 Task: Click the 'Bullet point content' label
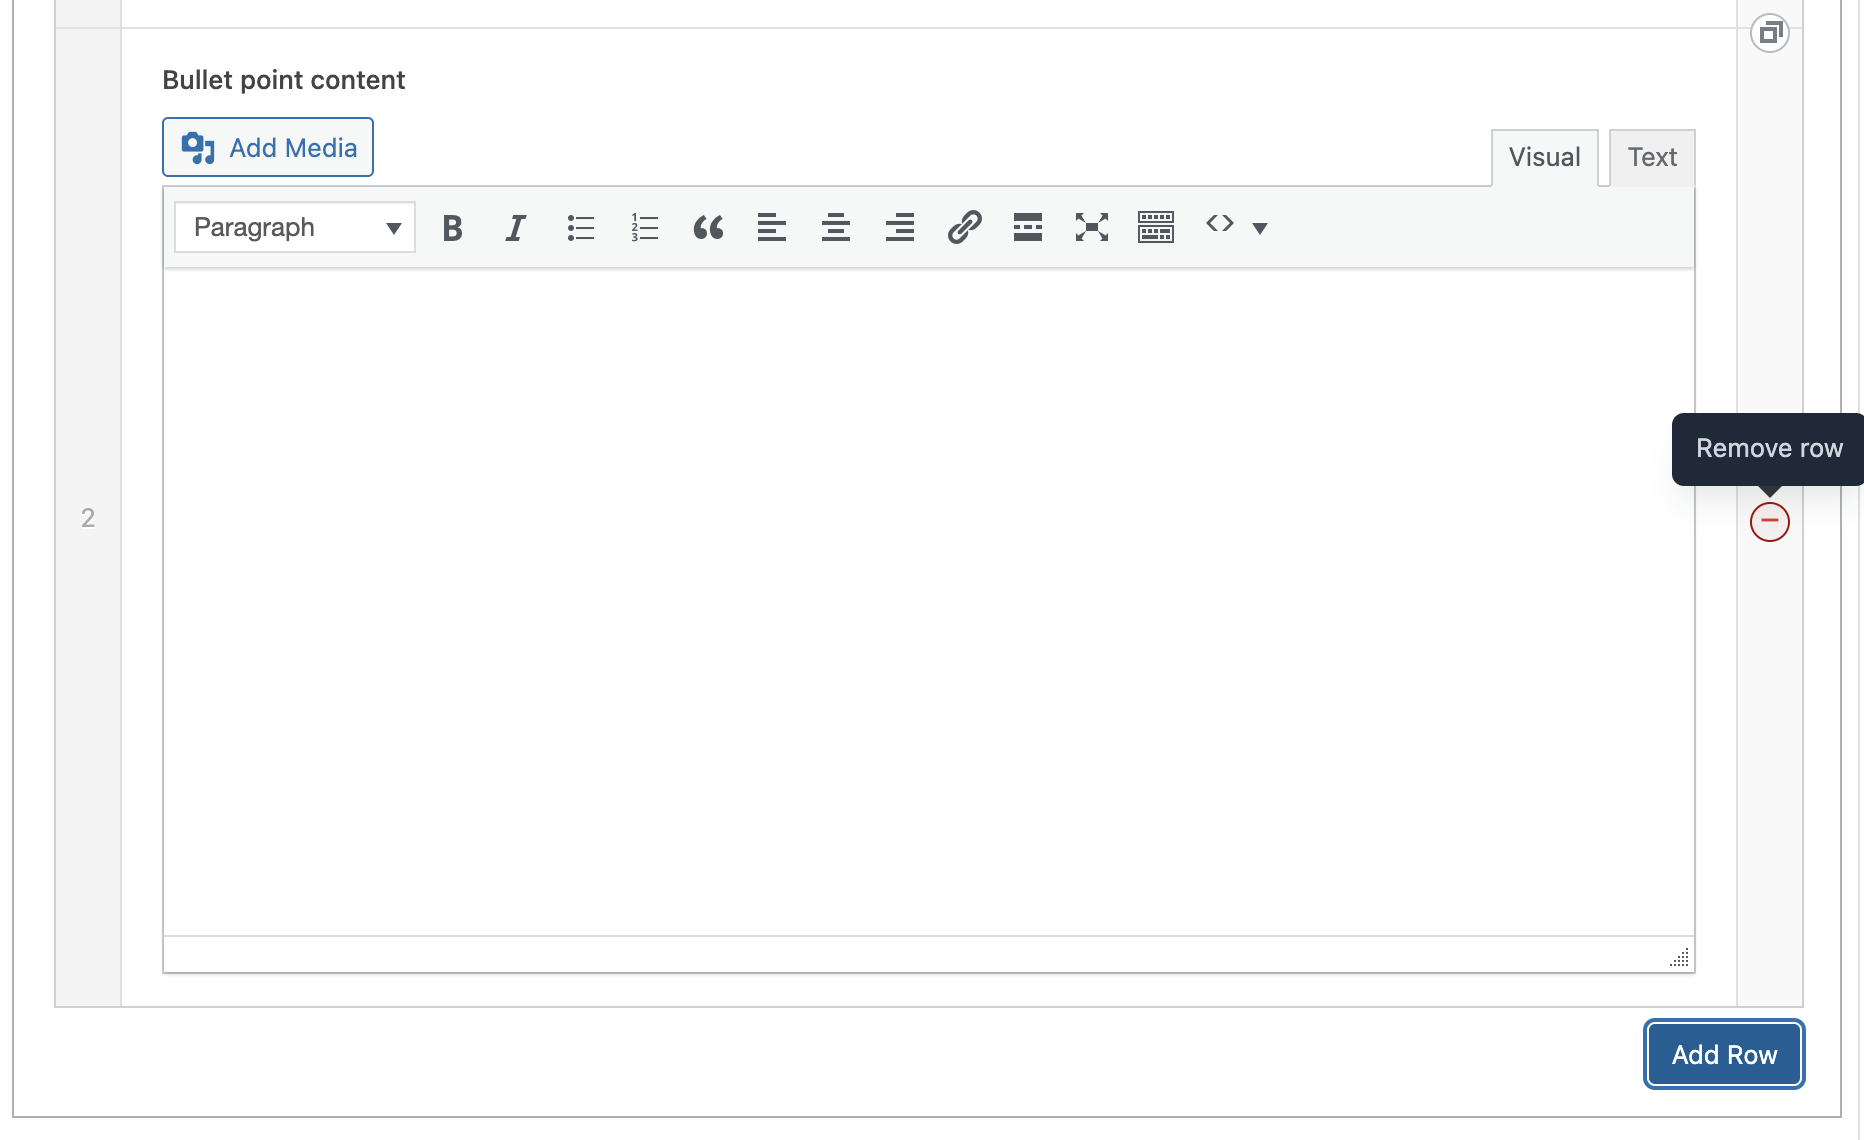(x=284, y=80)
